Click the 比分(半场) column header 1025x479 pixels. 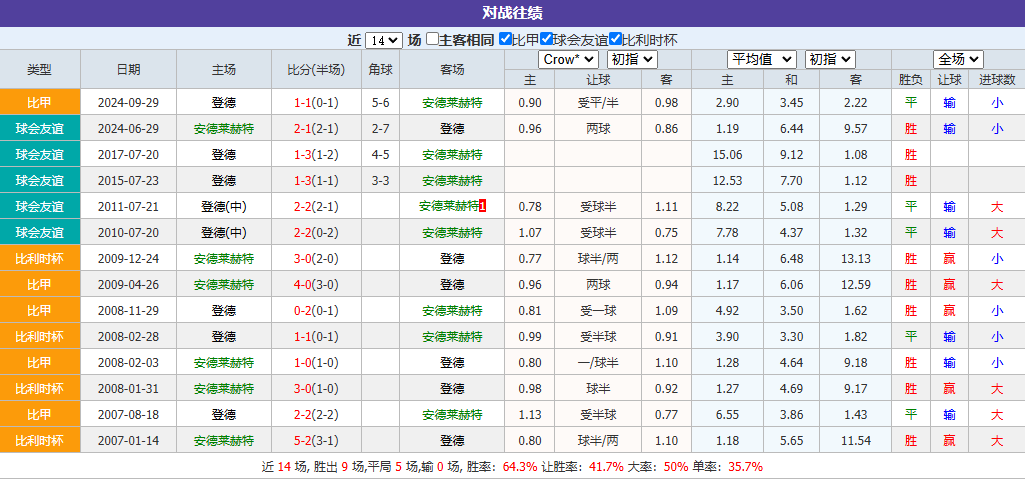click(316, 69)
